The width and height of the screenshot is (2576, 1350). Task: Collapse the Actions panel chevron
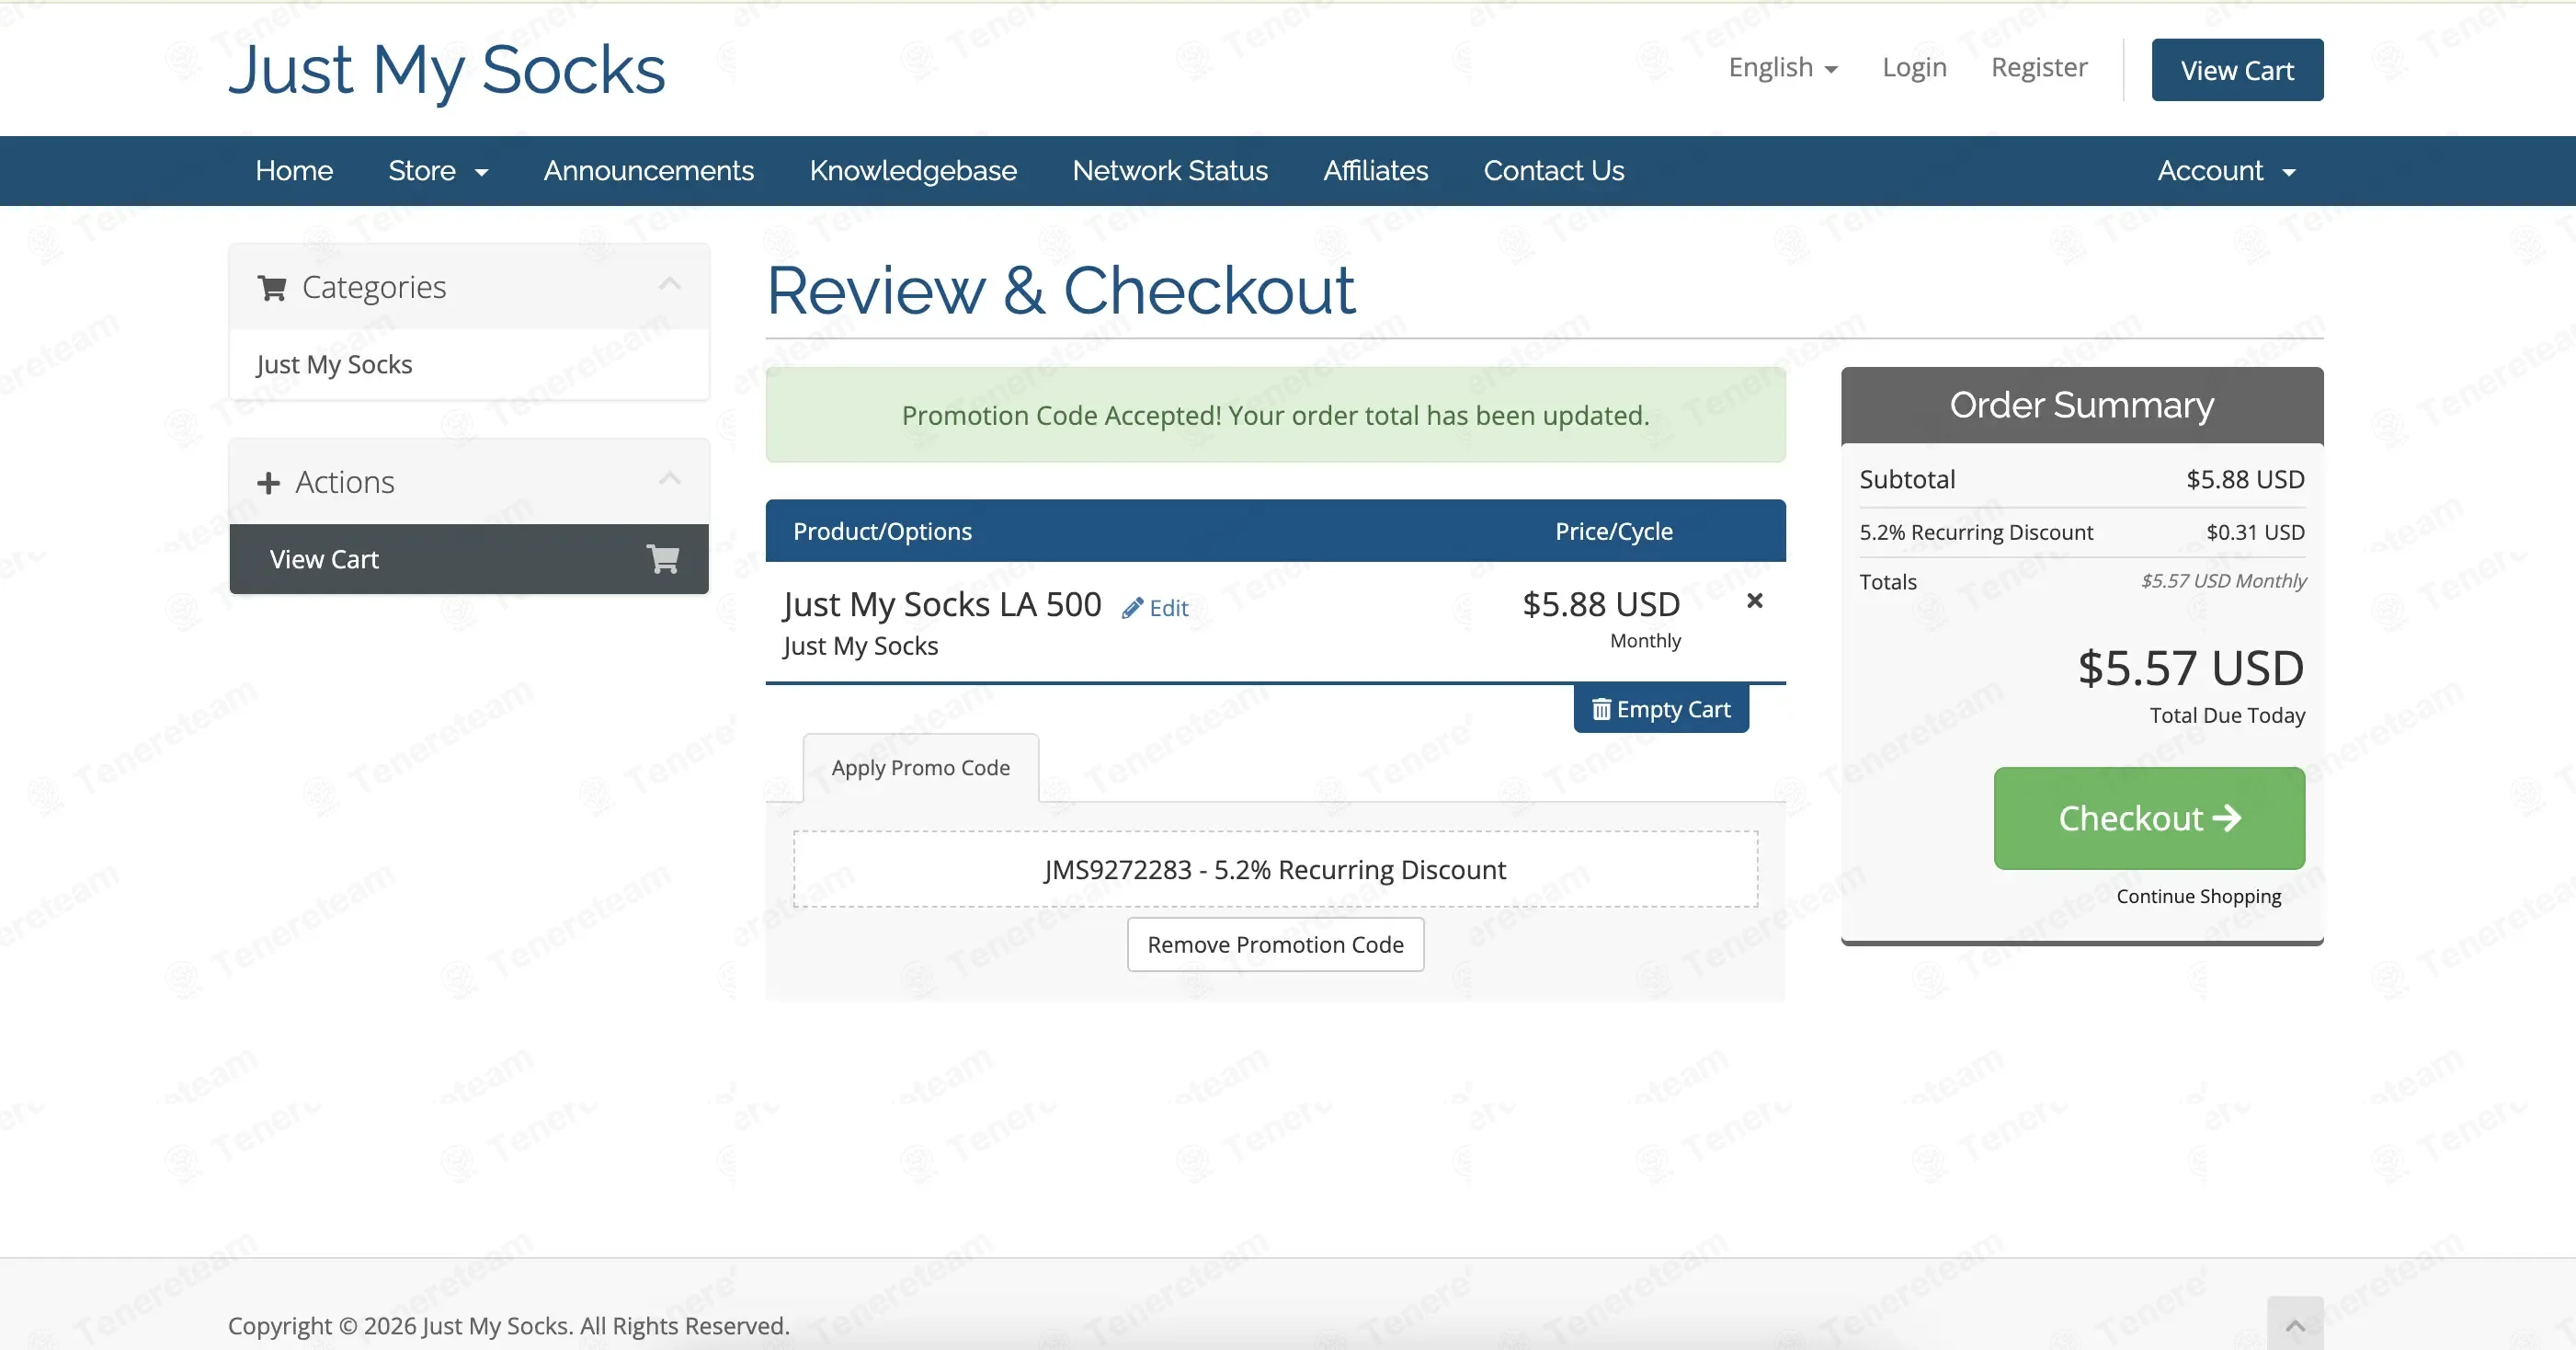tap(670, 480)
